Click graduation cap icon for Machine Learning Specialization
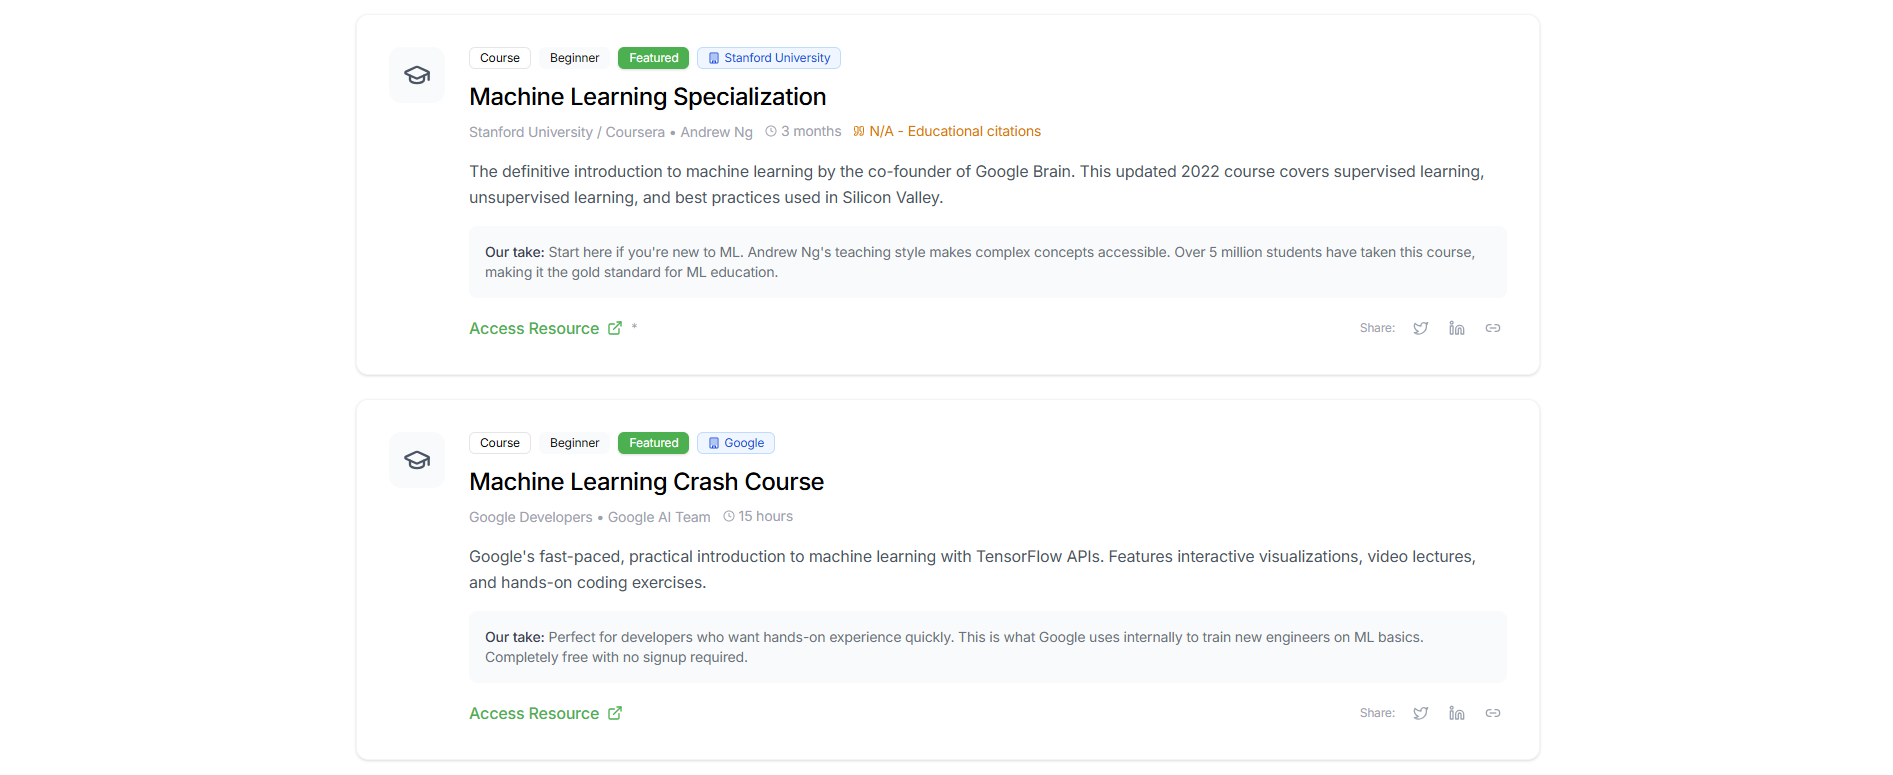This screenshot has height=775, width=1893. [417, 75]
